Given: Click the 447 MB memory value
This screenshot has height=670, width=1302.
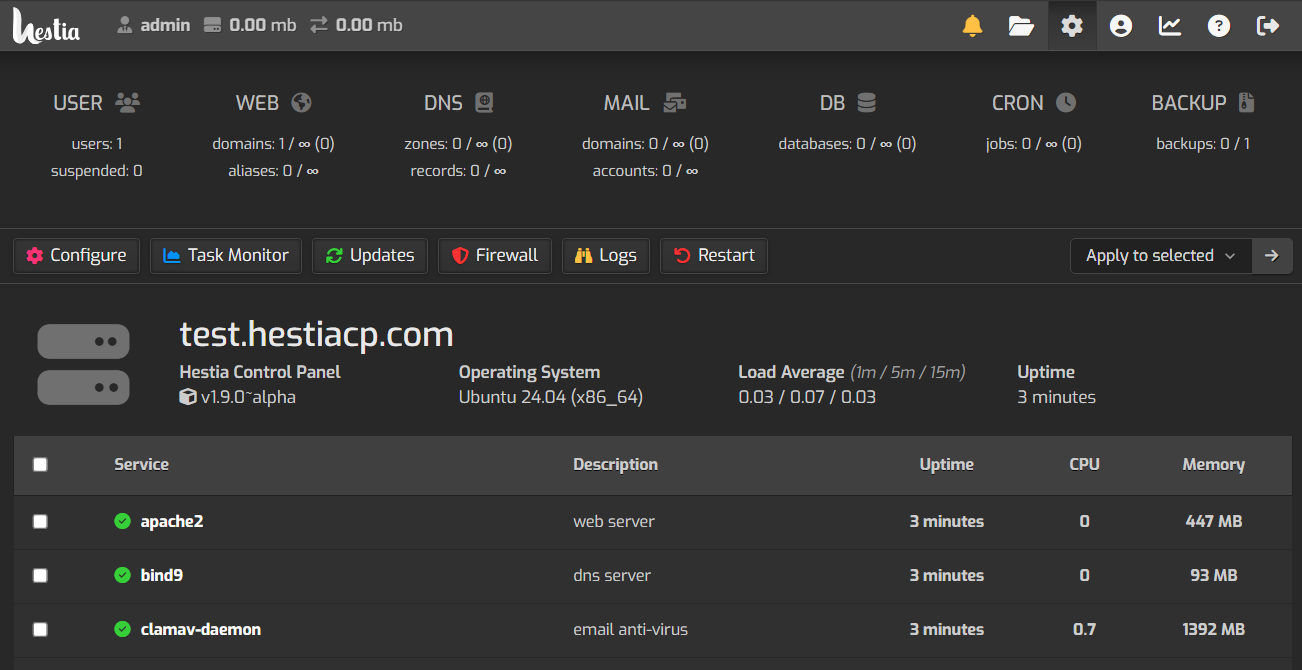Looking at the screenshot, I should pos(1213,521).
